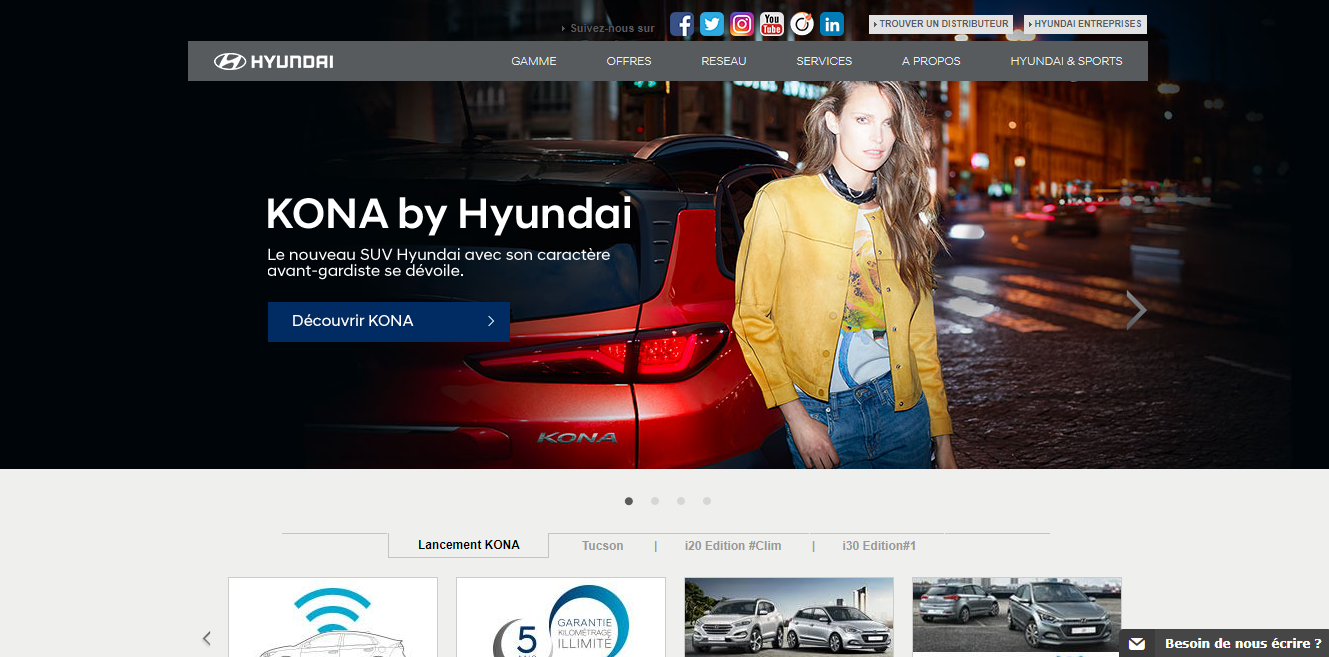This screenshot has width=1329, height=657.
Task: Click Besoin de nous écrire ? contact bar
Action: pos(1225,643)
